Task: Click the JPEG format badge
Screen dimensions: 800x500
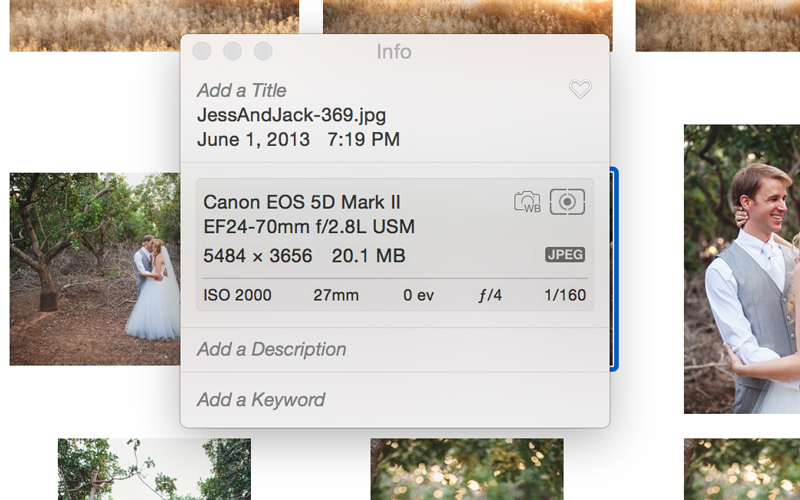Action: [565, 255]
